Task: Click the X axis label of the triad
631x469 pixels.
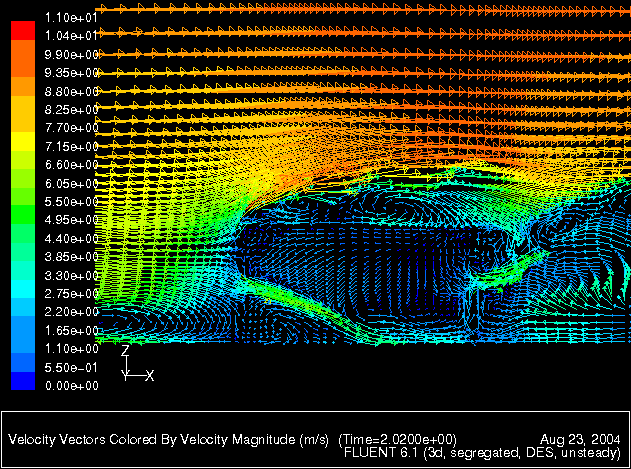Action: tap(150, 376)
